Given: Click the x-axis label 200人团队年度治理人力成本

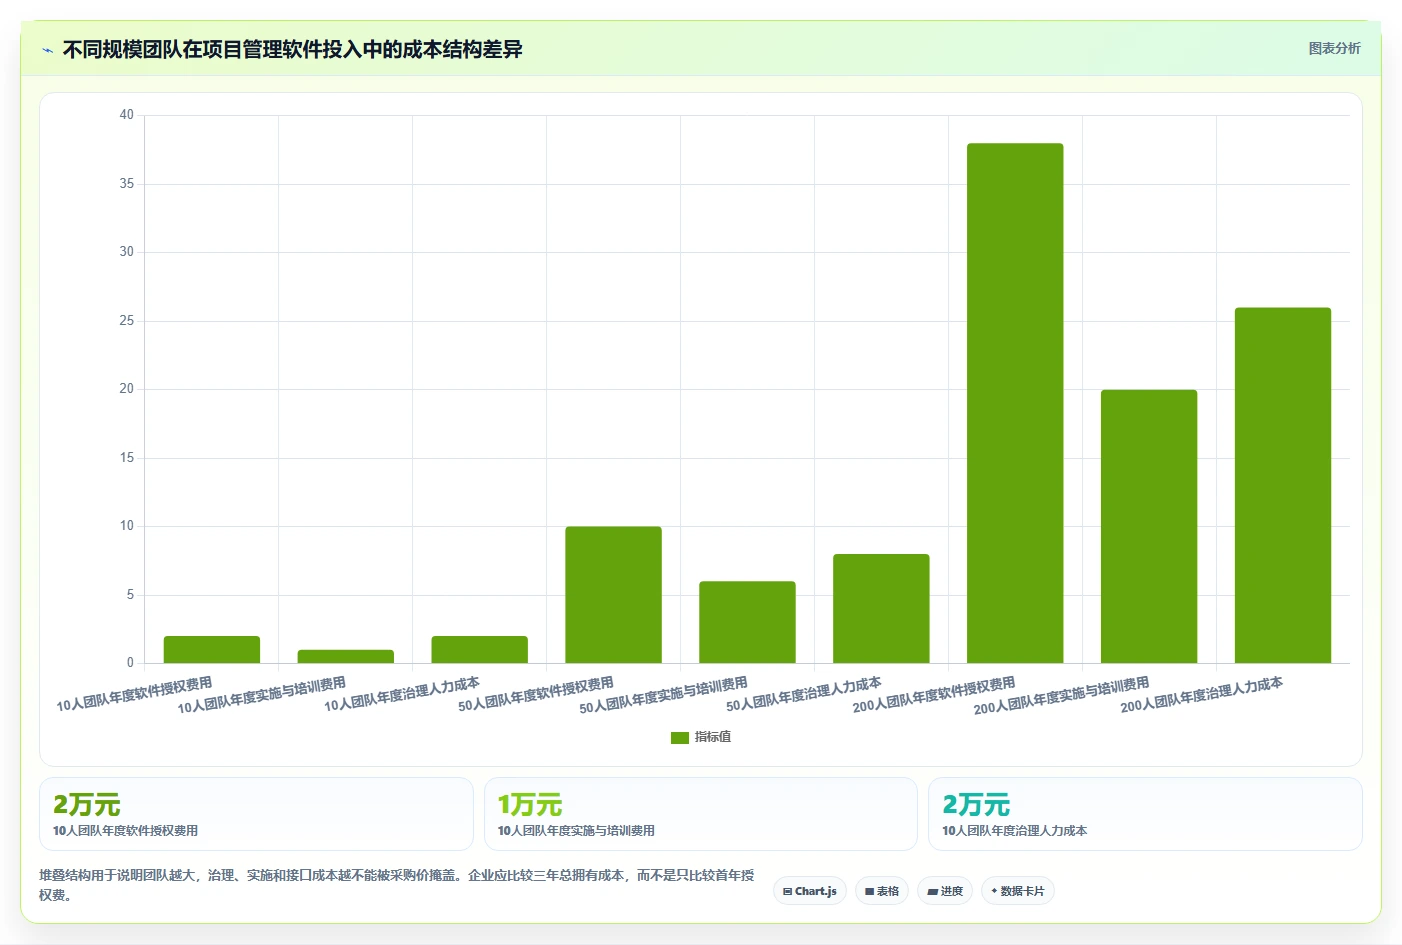Looking at the screenshot, I should click(1201, 695).
